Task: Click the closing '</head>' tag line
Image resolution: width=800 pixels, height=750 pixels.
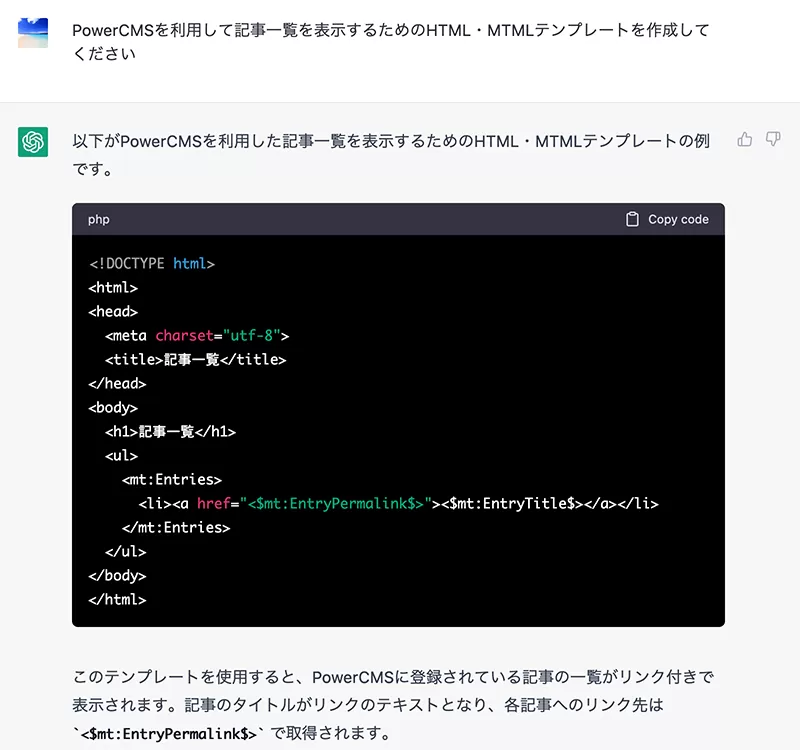Action: tap(117, 383)
